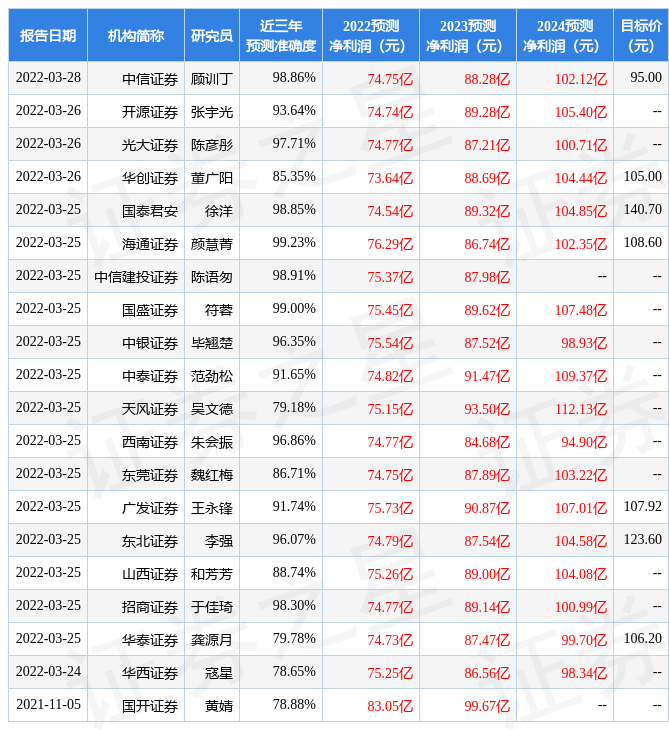Viewport: 669px width, 730px height.
Task: Click 2024 profit value 112.13亿
Action: 581,409
